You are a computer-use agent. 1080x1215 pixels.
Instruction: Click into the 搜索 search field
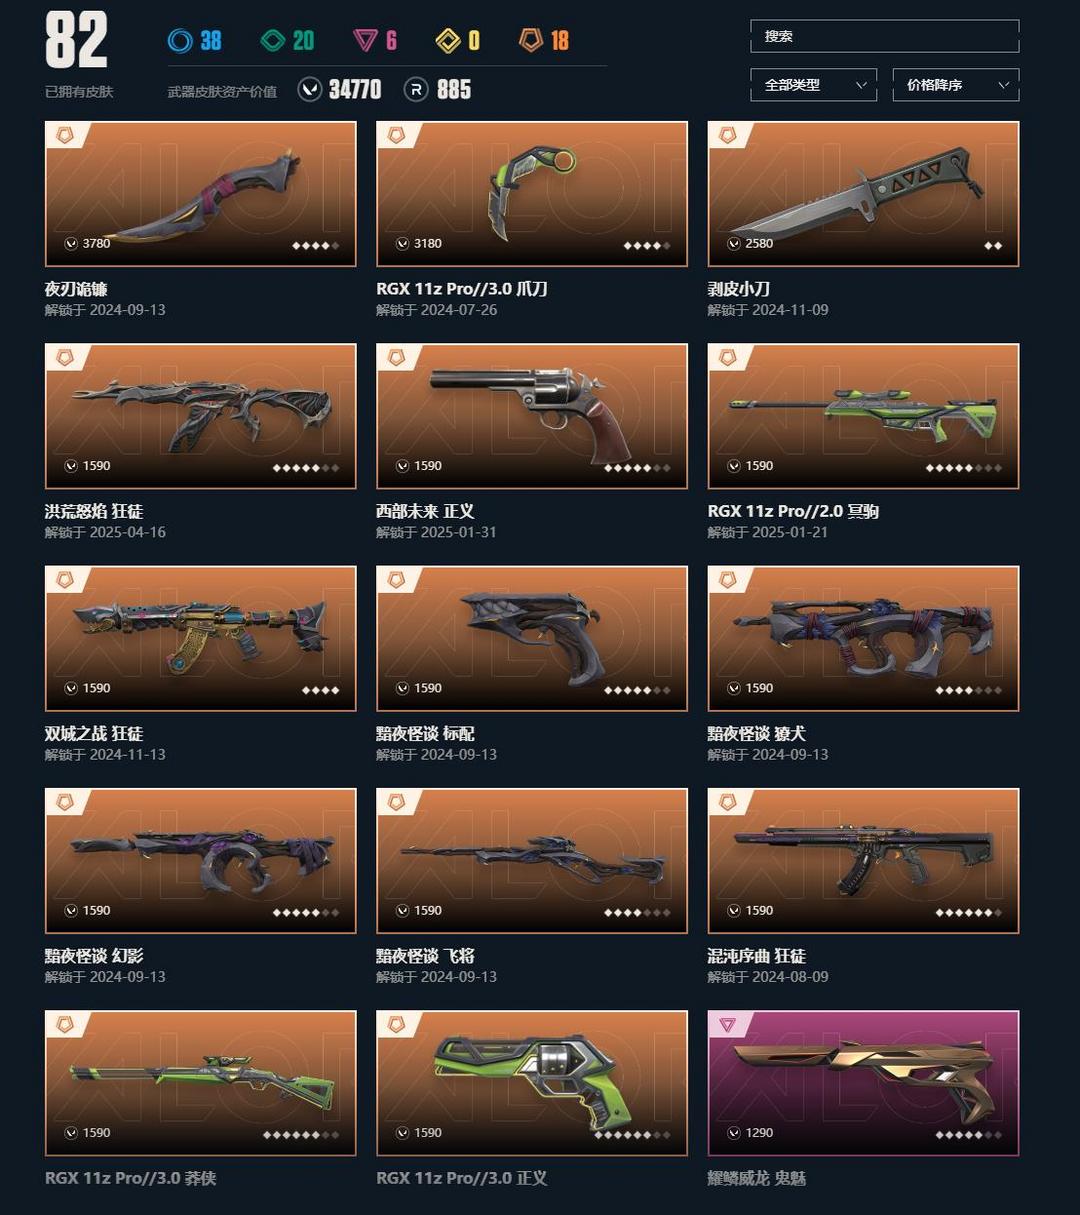[885, 36]
